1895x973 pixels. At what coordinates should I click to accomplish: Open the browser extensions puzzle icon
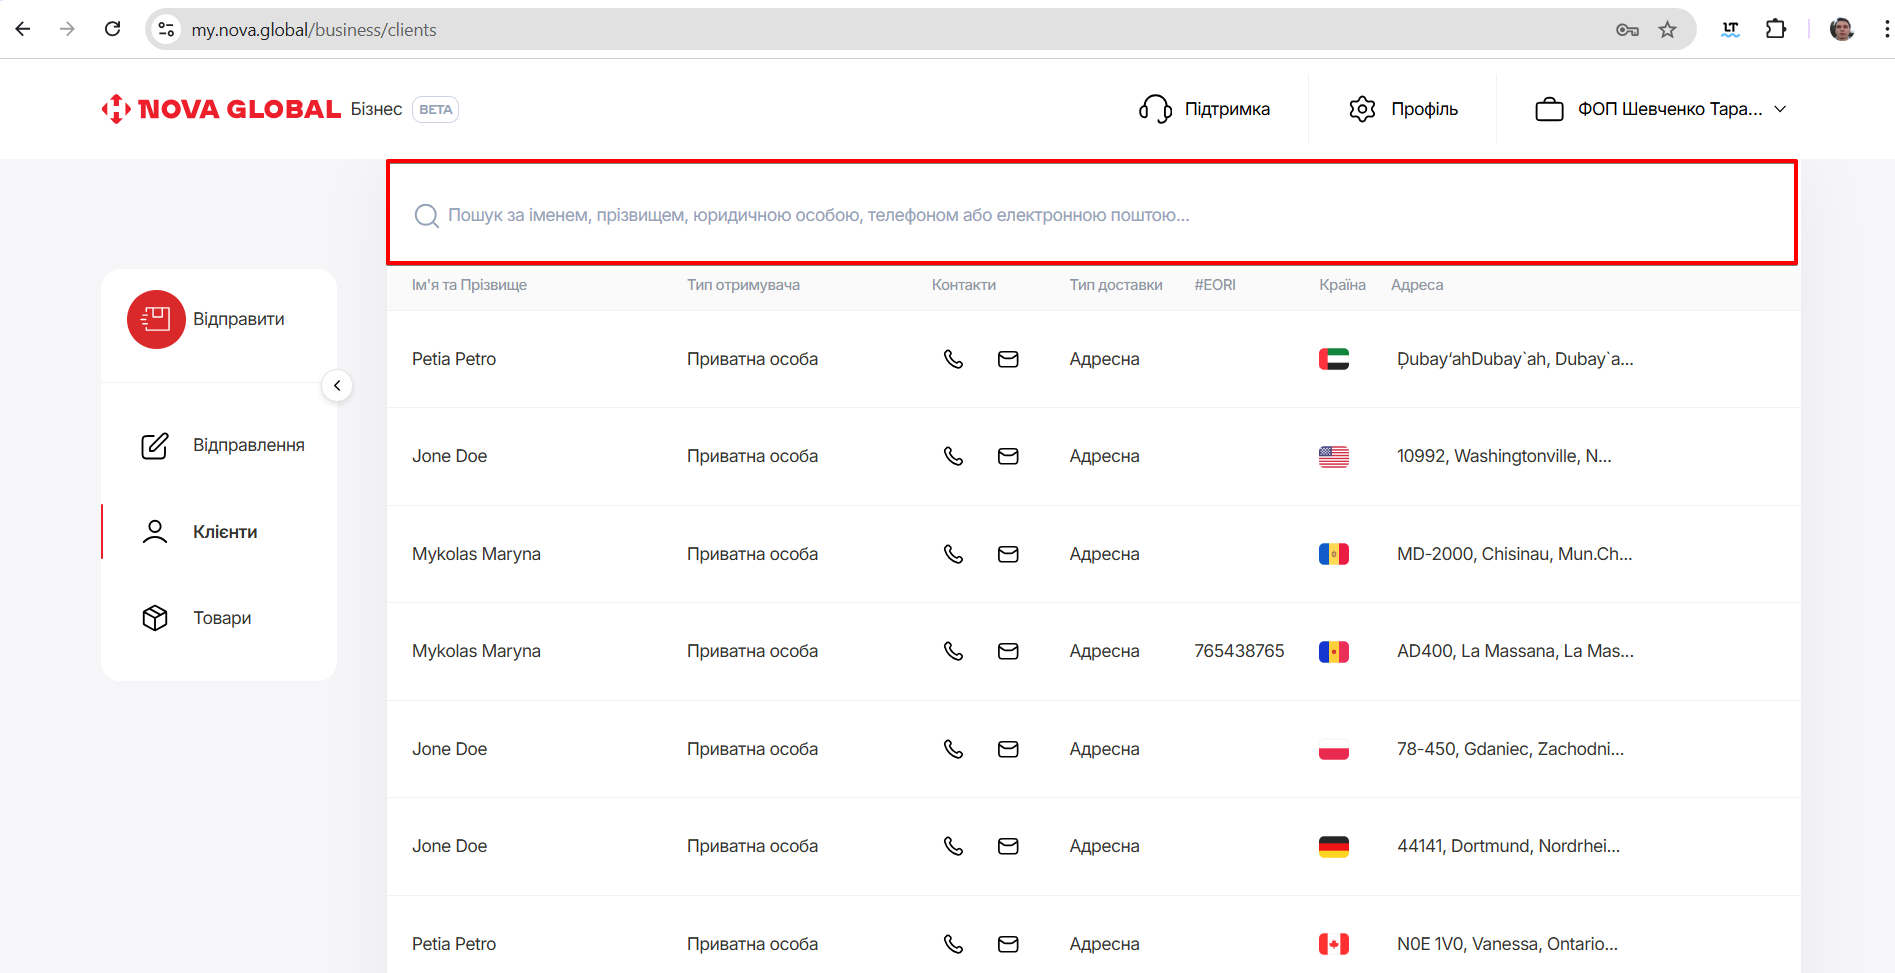(x=1776, y=29)
